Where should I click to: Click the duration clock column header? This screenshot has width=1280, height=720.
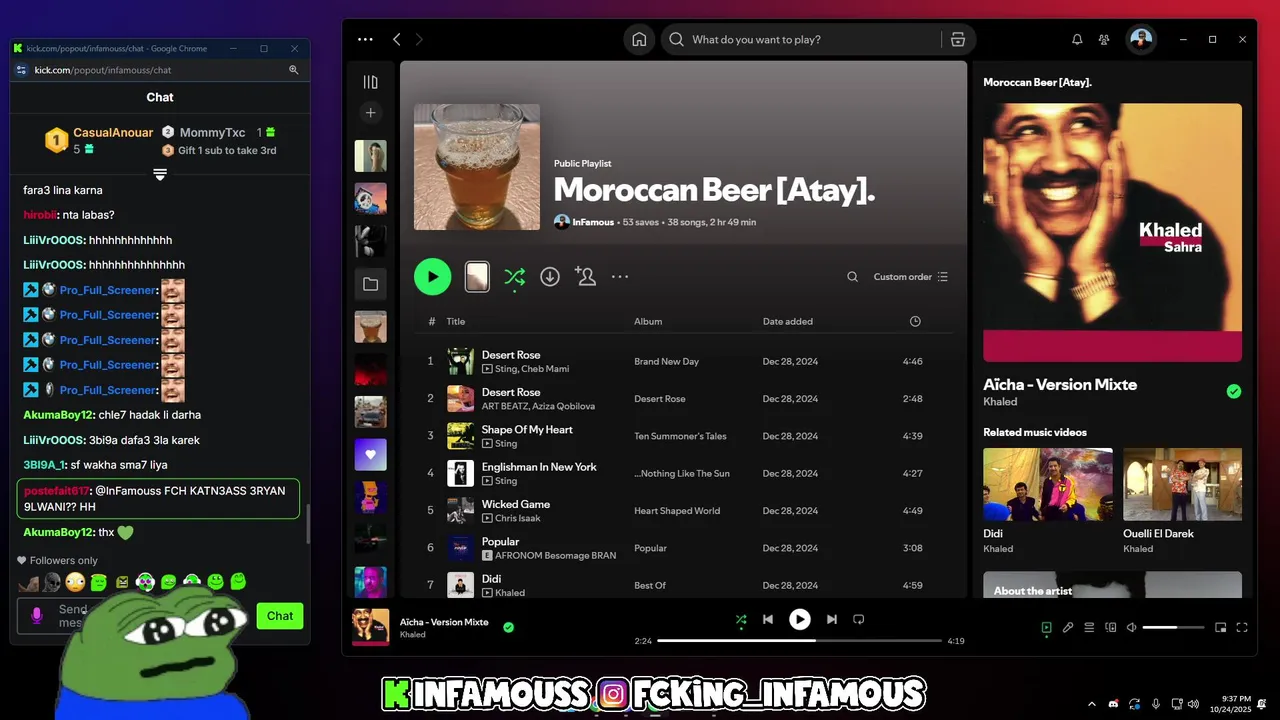[x=915, y=321]
